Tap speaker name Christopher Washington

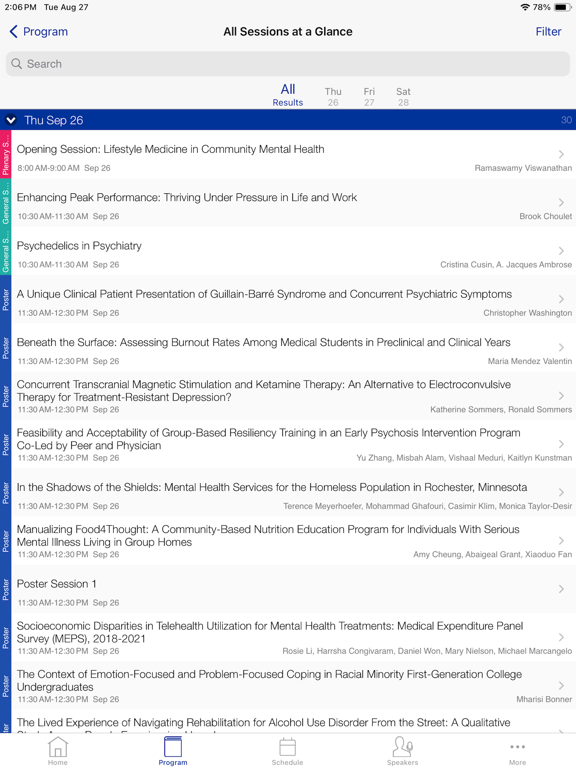pos(528,313)
